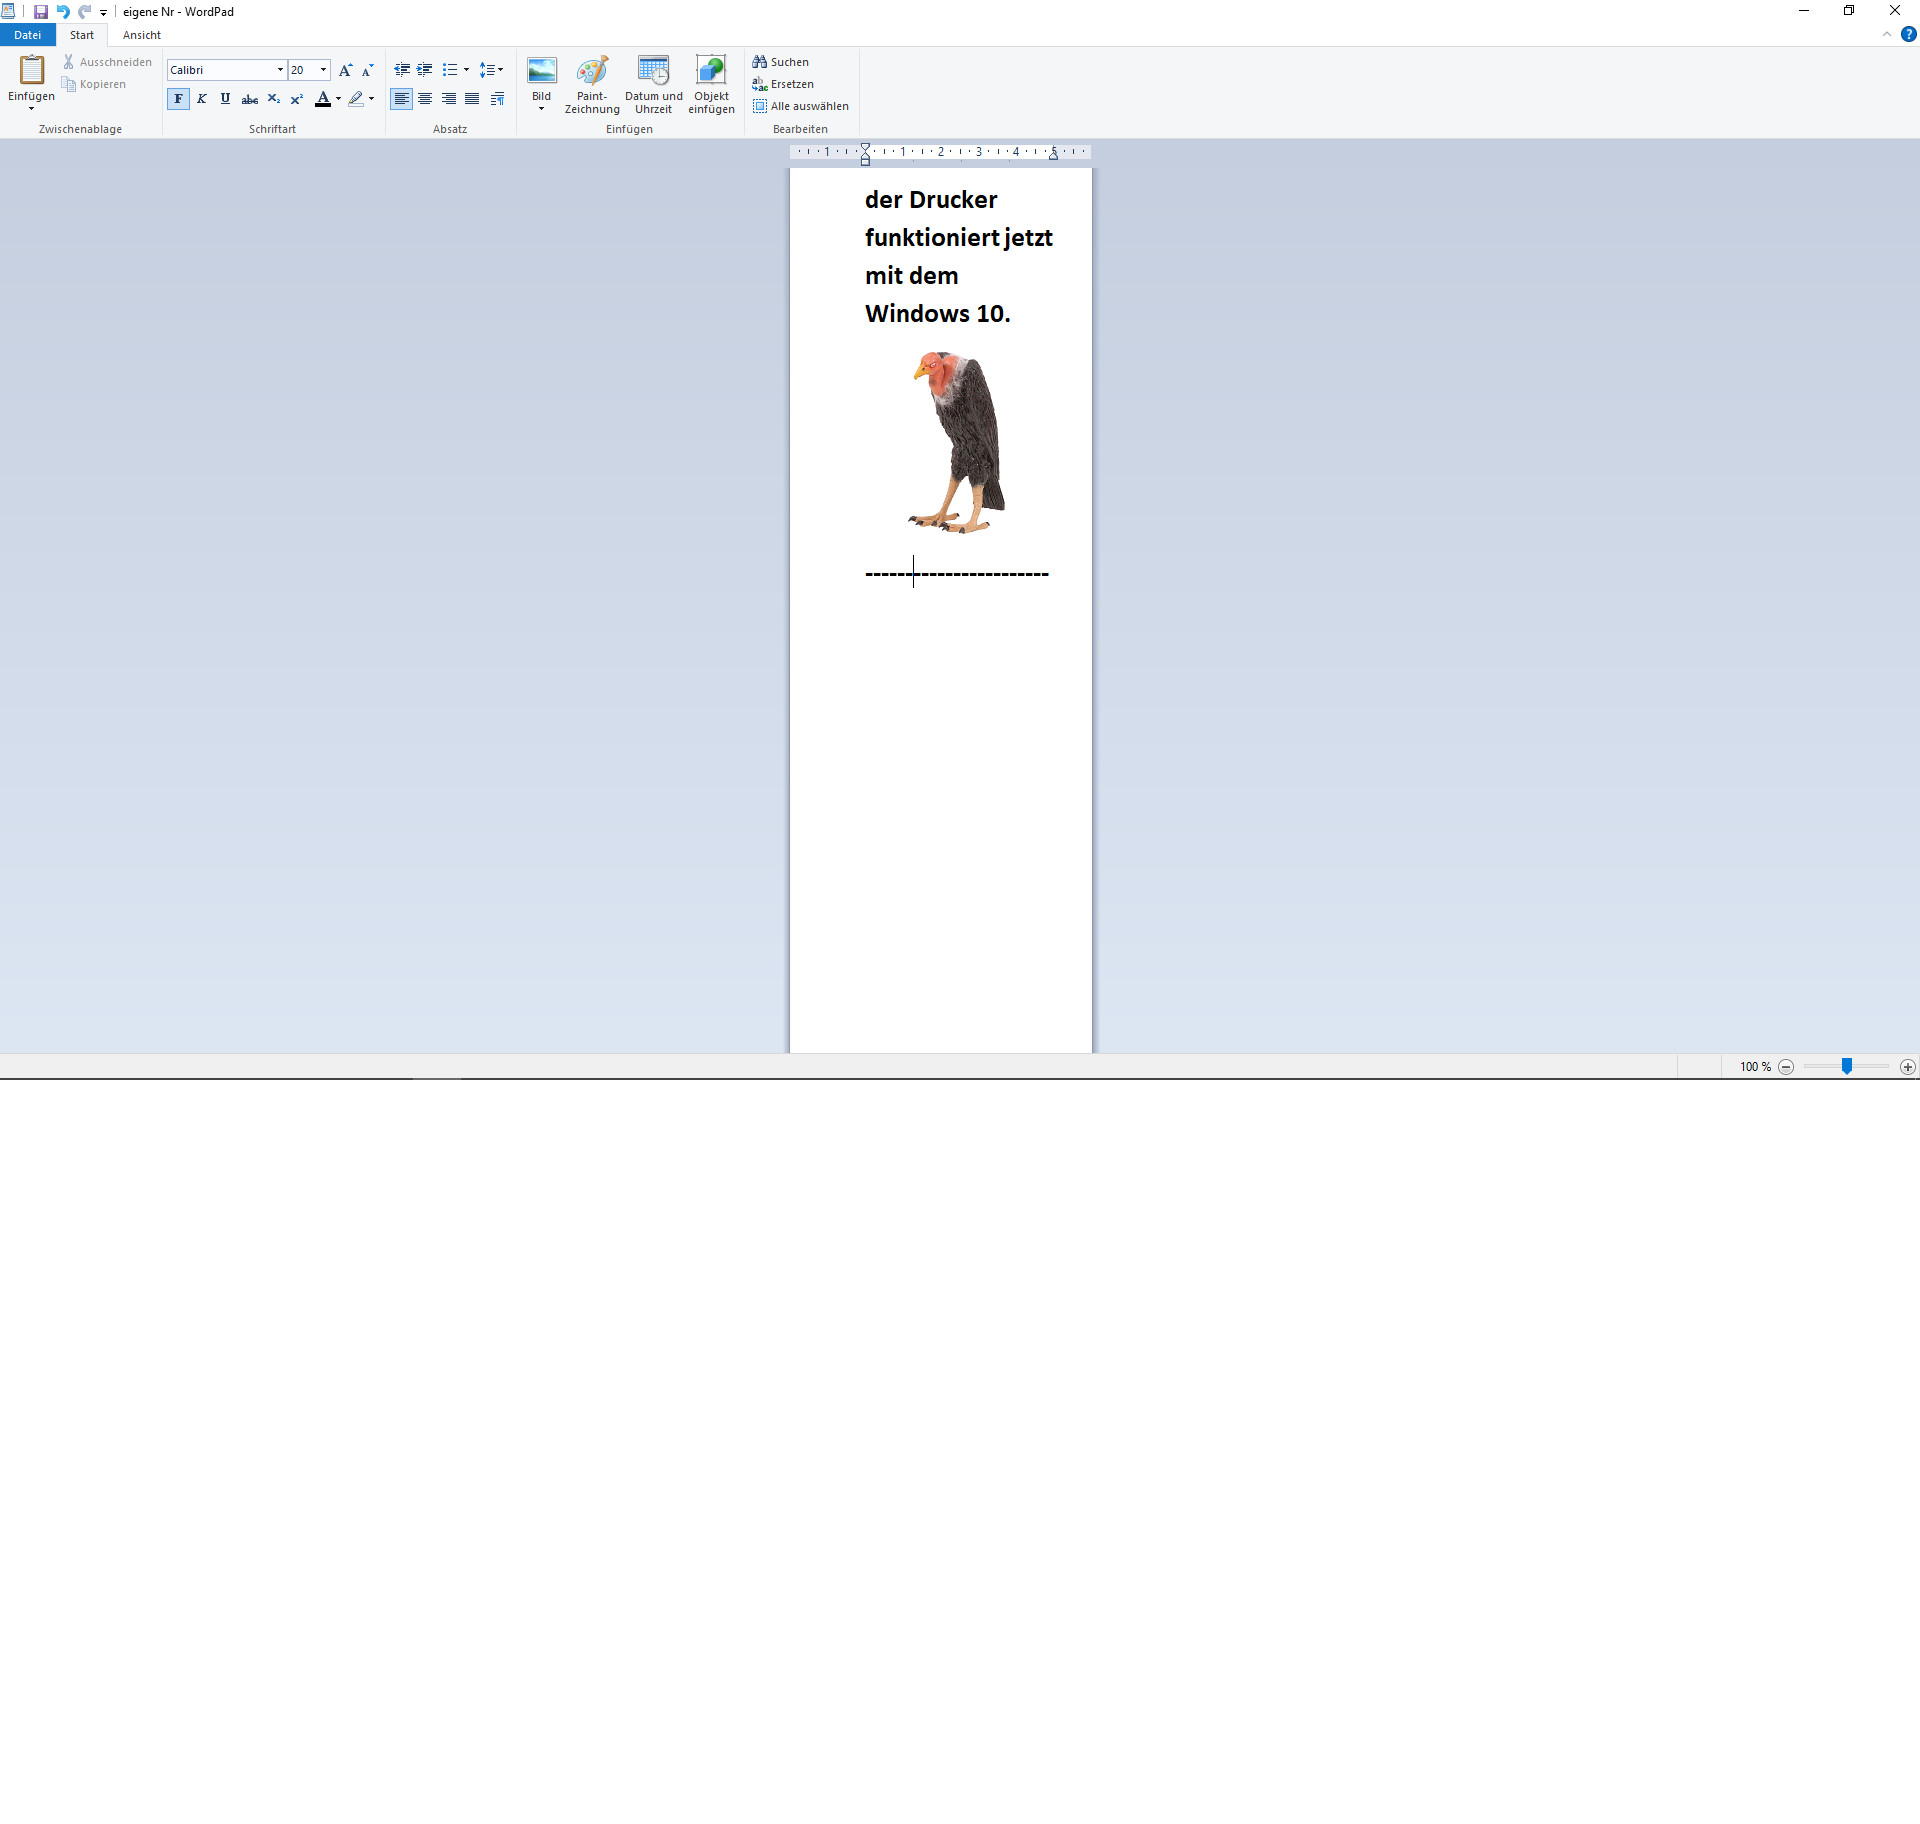Decrease paragraph indent
1920x1824 pixels.
coord(402,70)
